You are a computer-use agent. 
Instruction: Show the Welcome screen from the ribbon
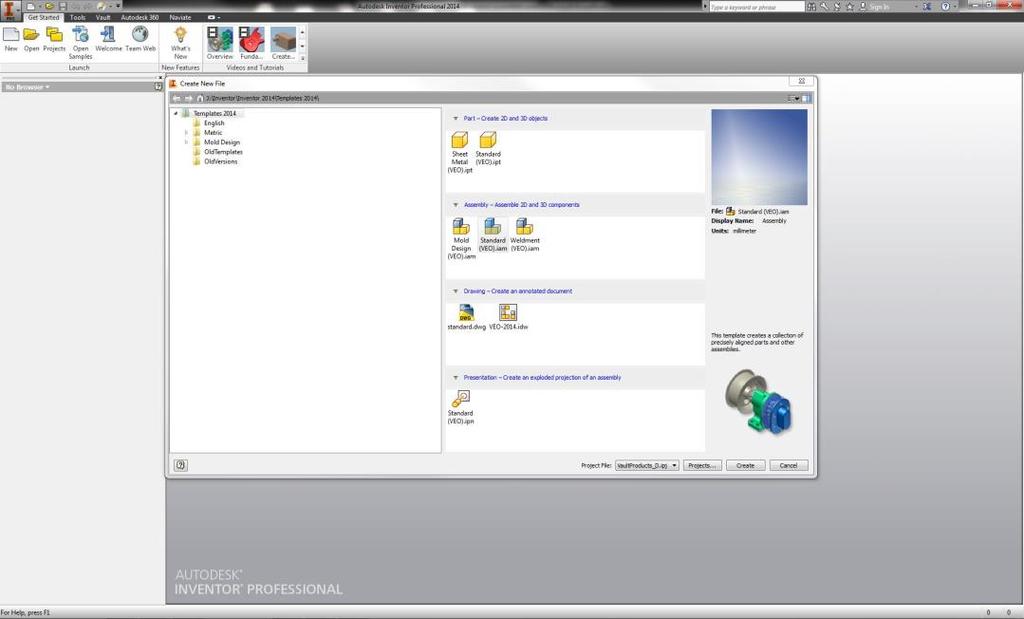(108, 39)
